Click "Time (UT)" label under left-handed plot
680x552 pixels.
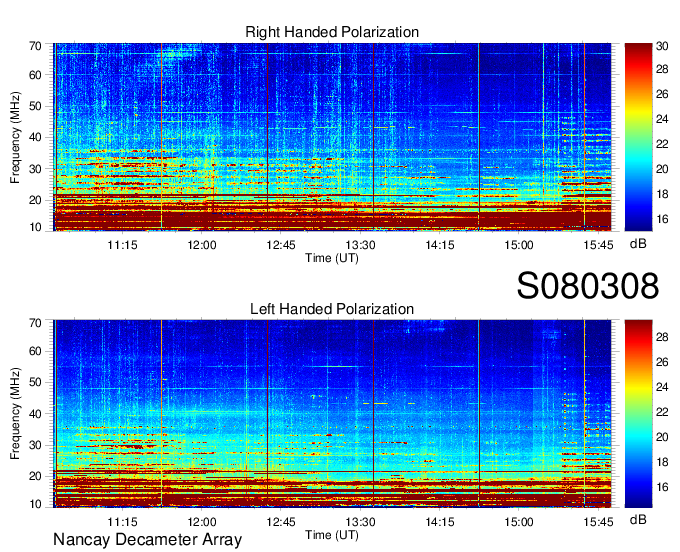pos(332,535)
